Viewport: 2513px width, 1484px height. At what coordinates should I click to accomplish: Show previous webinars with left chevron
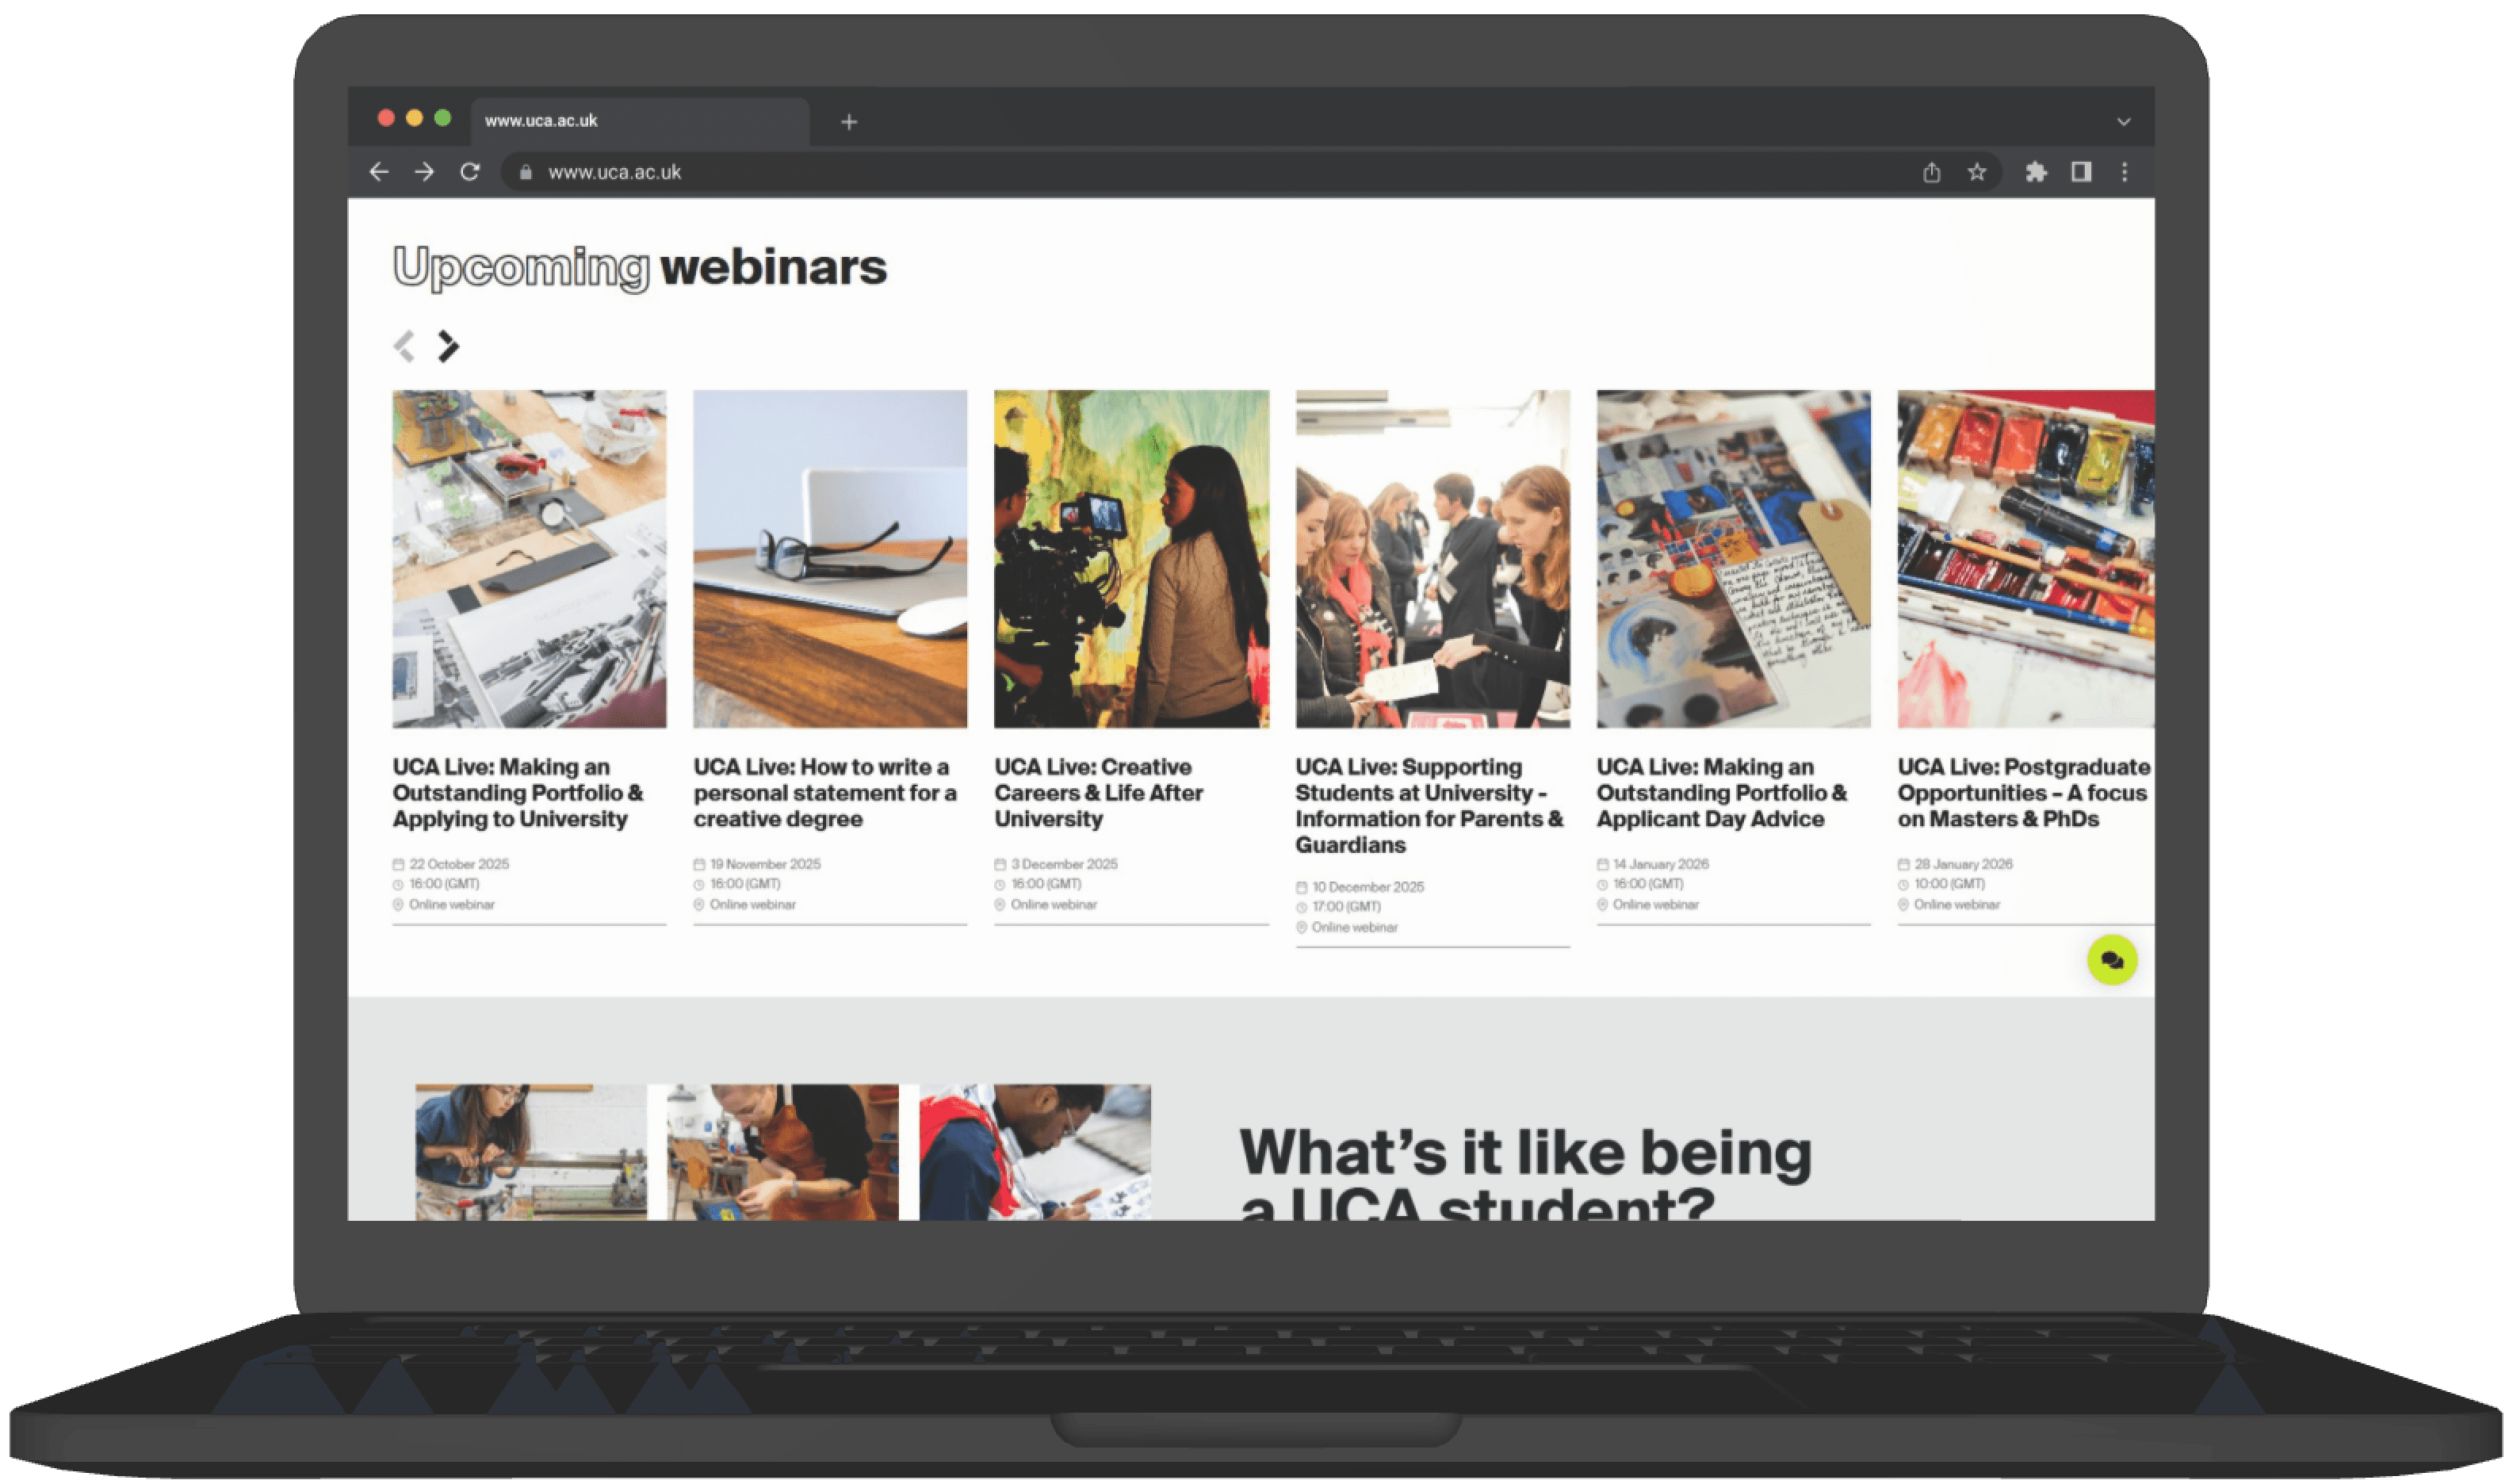point(404,346)
